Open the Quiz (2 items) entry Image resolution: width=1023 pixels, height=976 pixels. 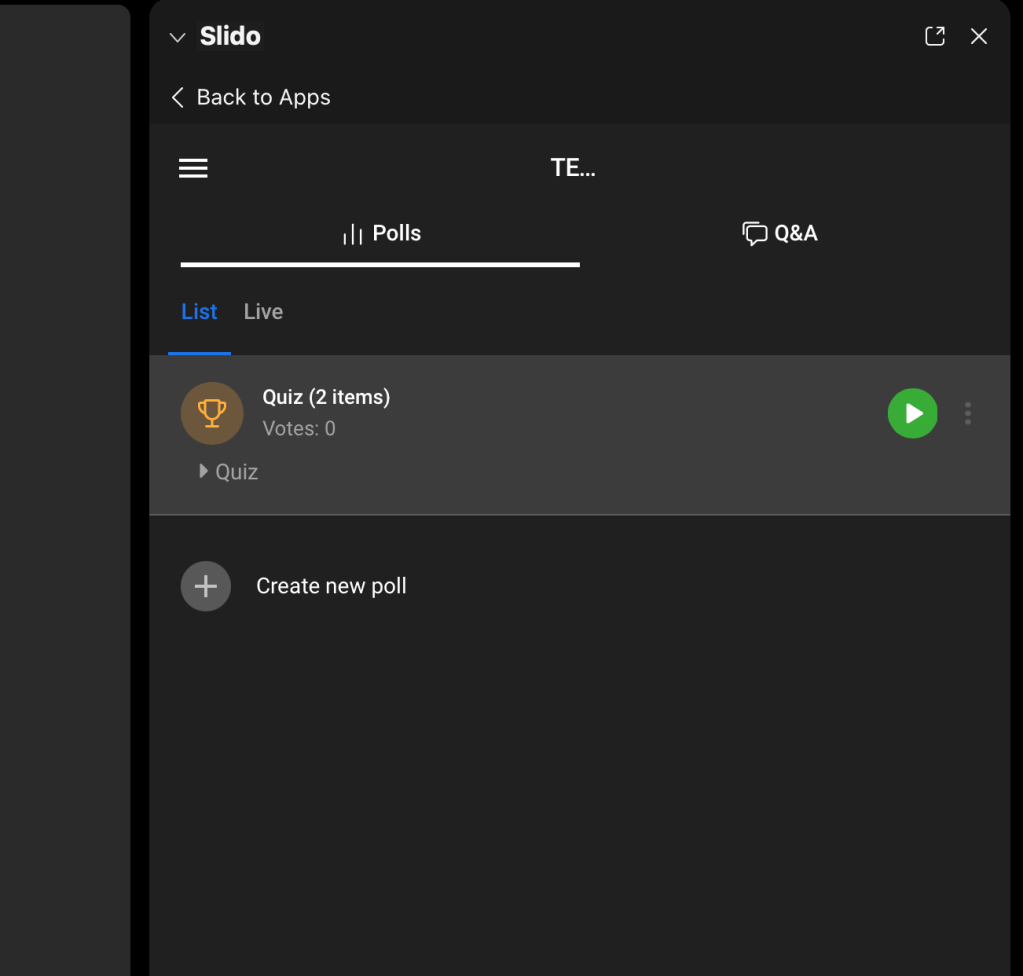click(x=326, y=397)
